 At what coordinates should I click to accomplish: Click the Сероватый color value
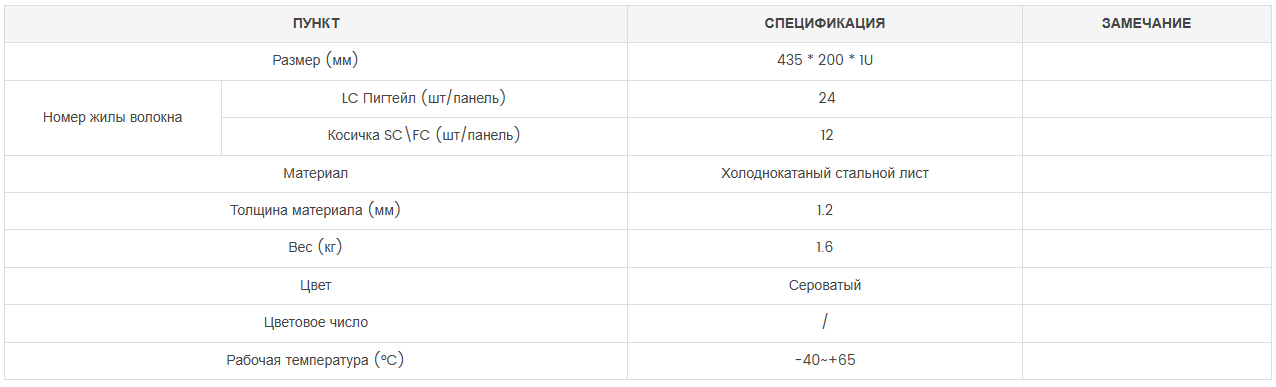(825, 286)
